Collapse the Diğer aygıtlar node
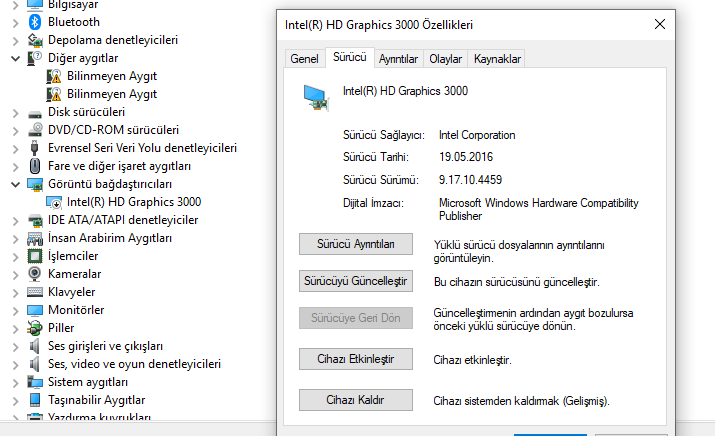Screen dimensions: 715x436 15,58
